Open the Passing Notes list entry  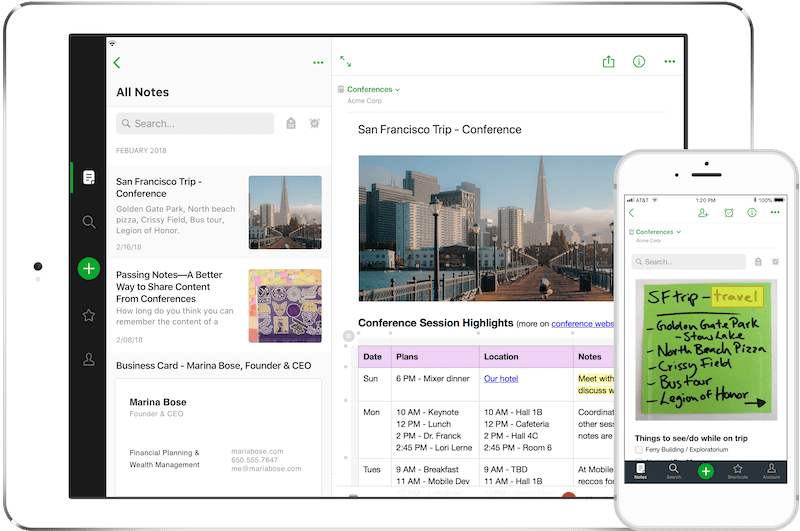point(219,306)
